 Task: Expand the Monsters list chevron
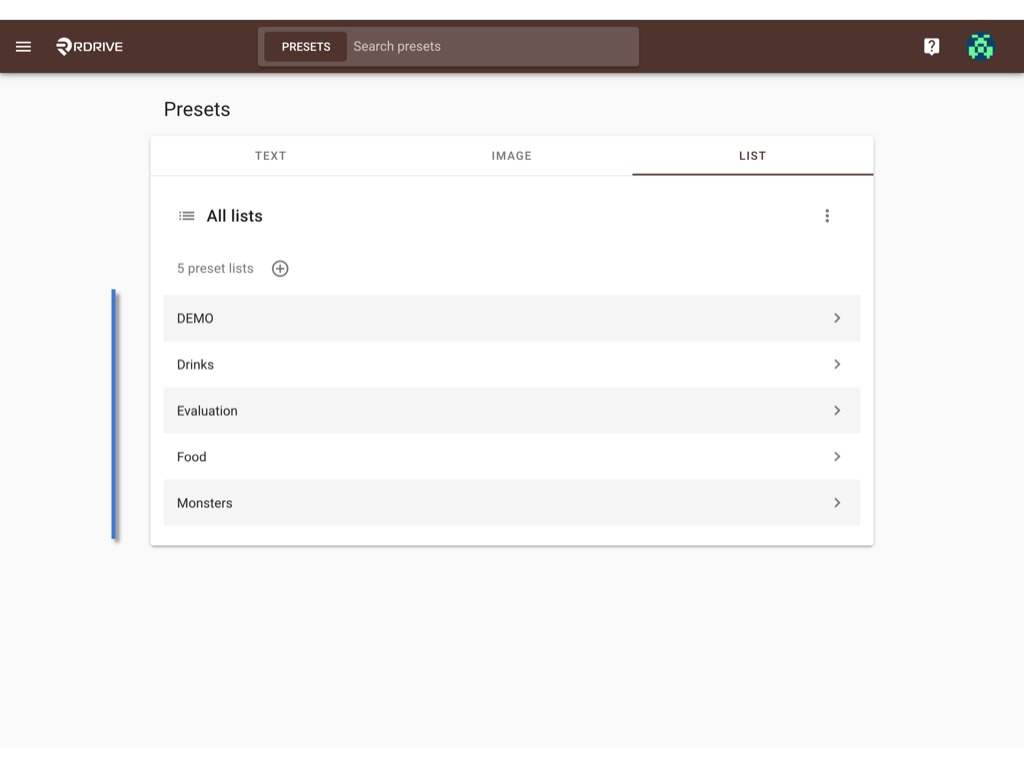point(837,503)
